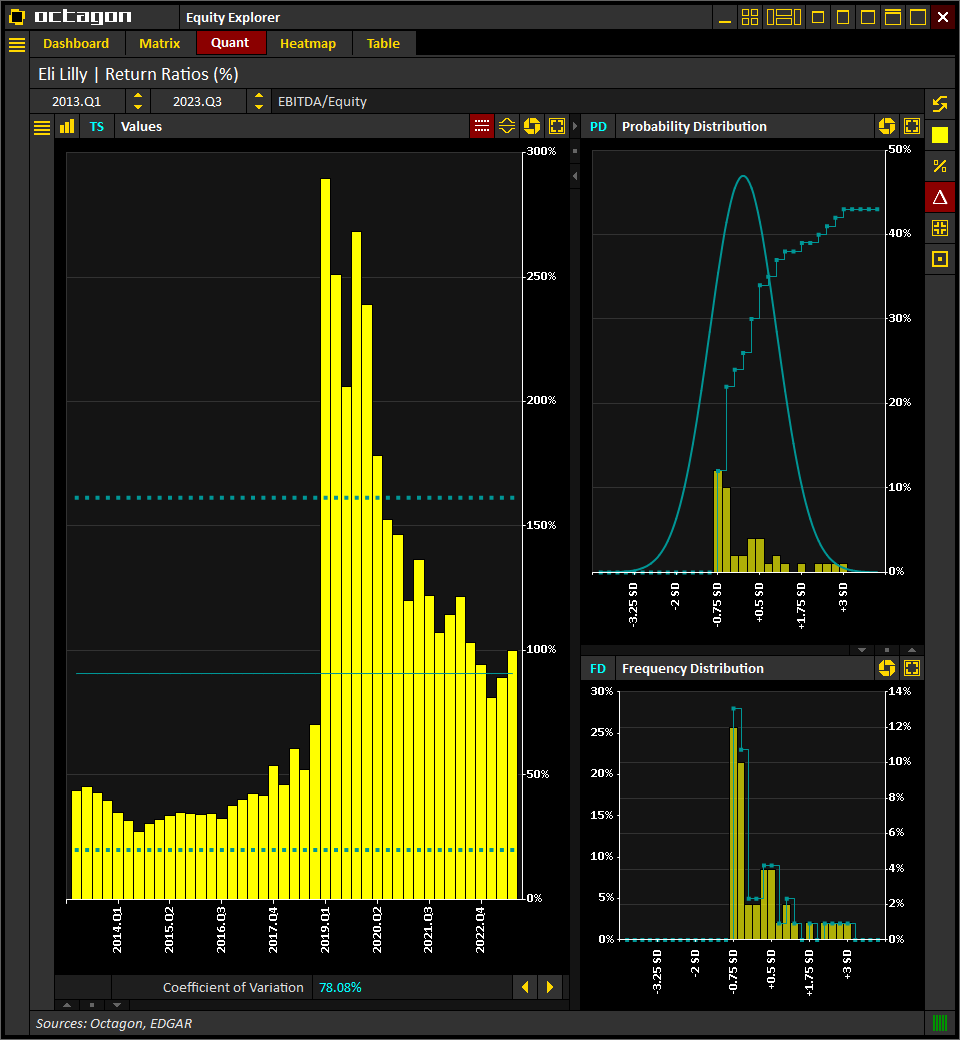Increment the 2023.Q3 end period
The image size is (960, 1040).
click(x=259, y=96)
